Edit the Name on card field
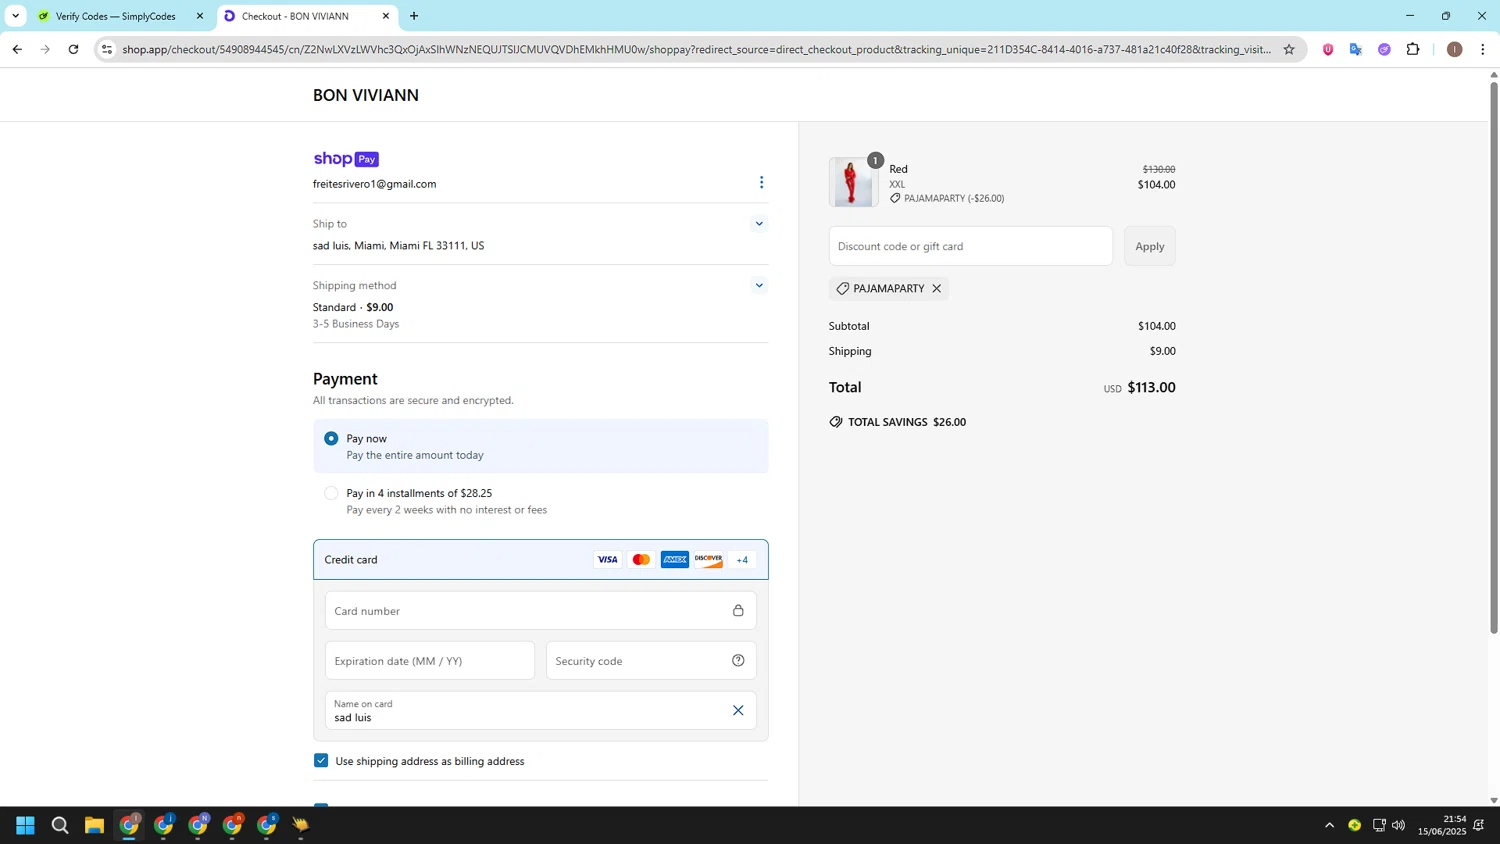This screenshot has width=1500, height=844. click(x=541, y=711)
